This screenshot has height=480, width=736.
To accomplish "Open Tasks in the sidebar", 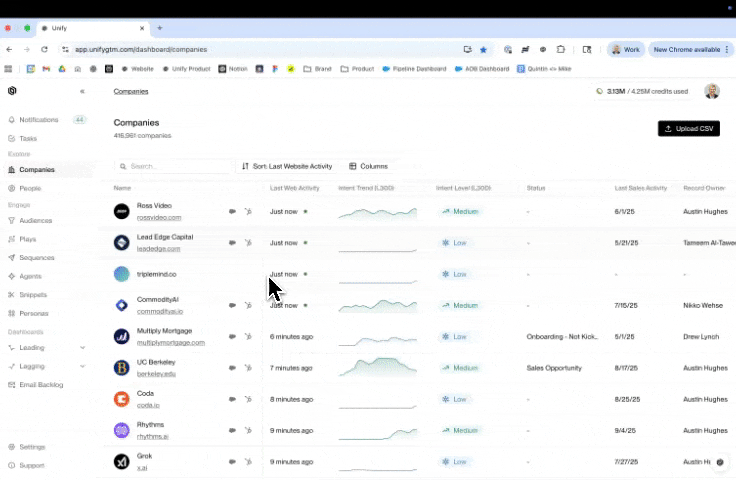I will click(x=28, y=138).
